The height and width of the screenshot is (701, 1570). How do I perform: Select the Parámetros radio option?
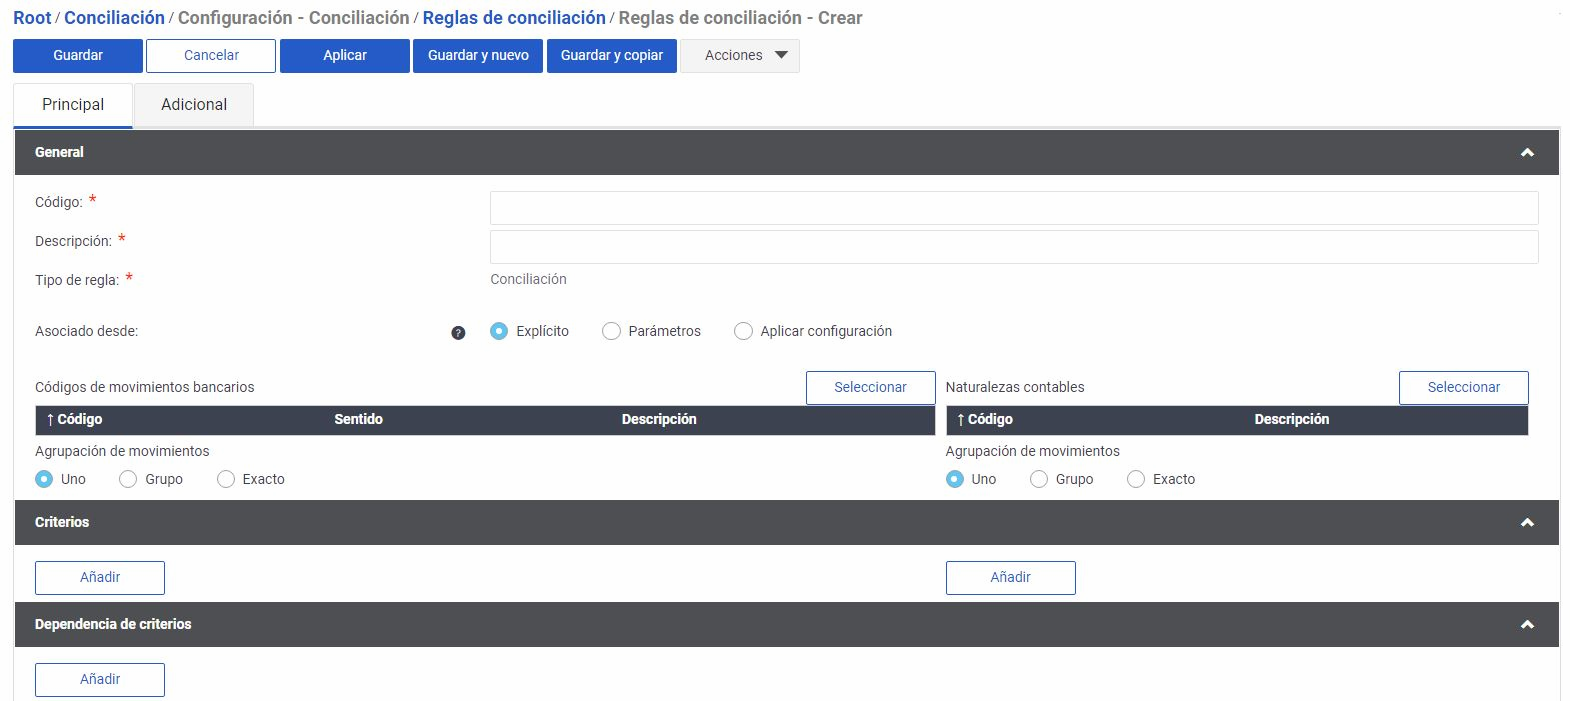pyautogui.click(x=611, y=332)
